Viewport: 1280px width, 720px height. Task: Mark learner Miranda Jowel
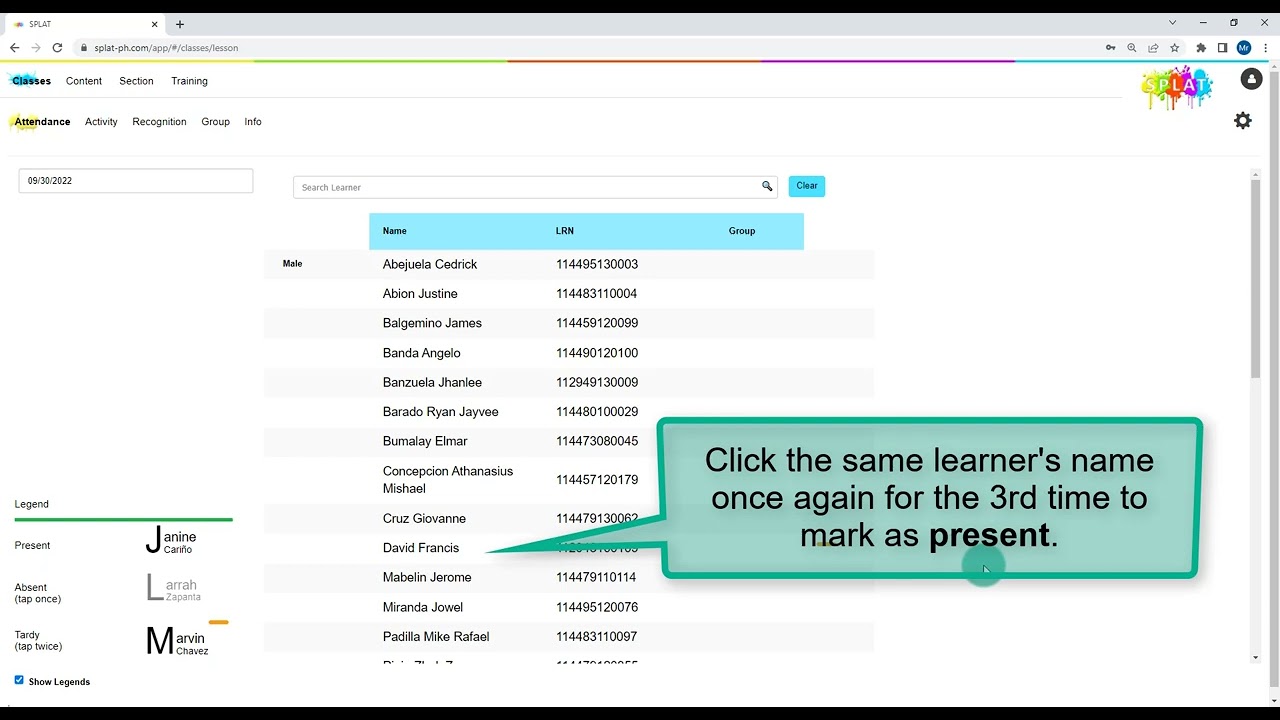pyautogui.click(x=423, y=607)
